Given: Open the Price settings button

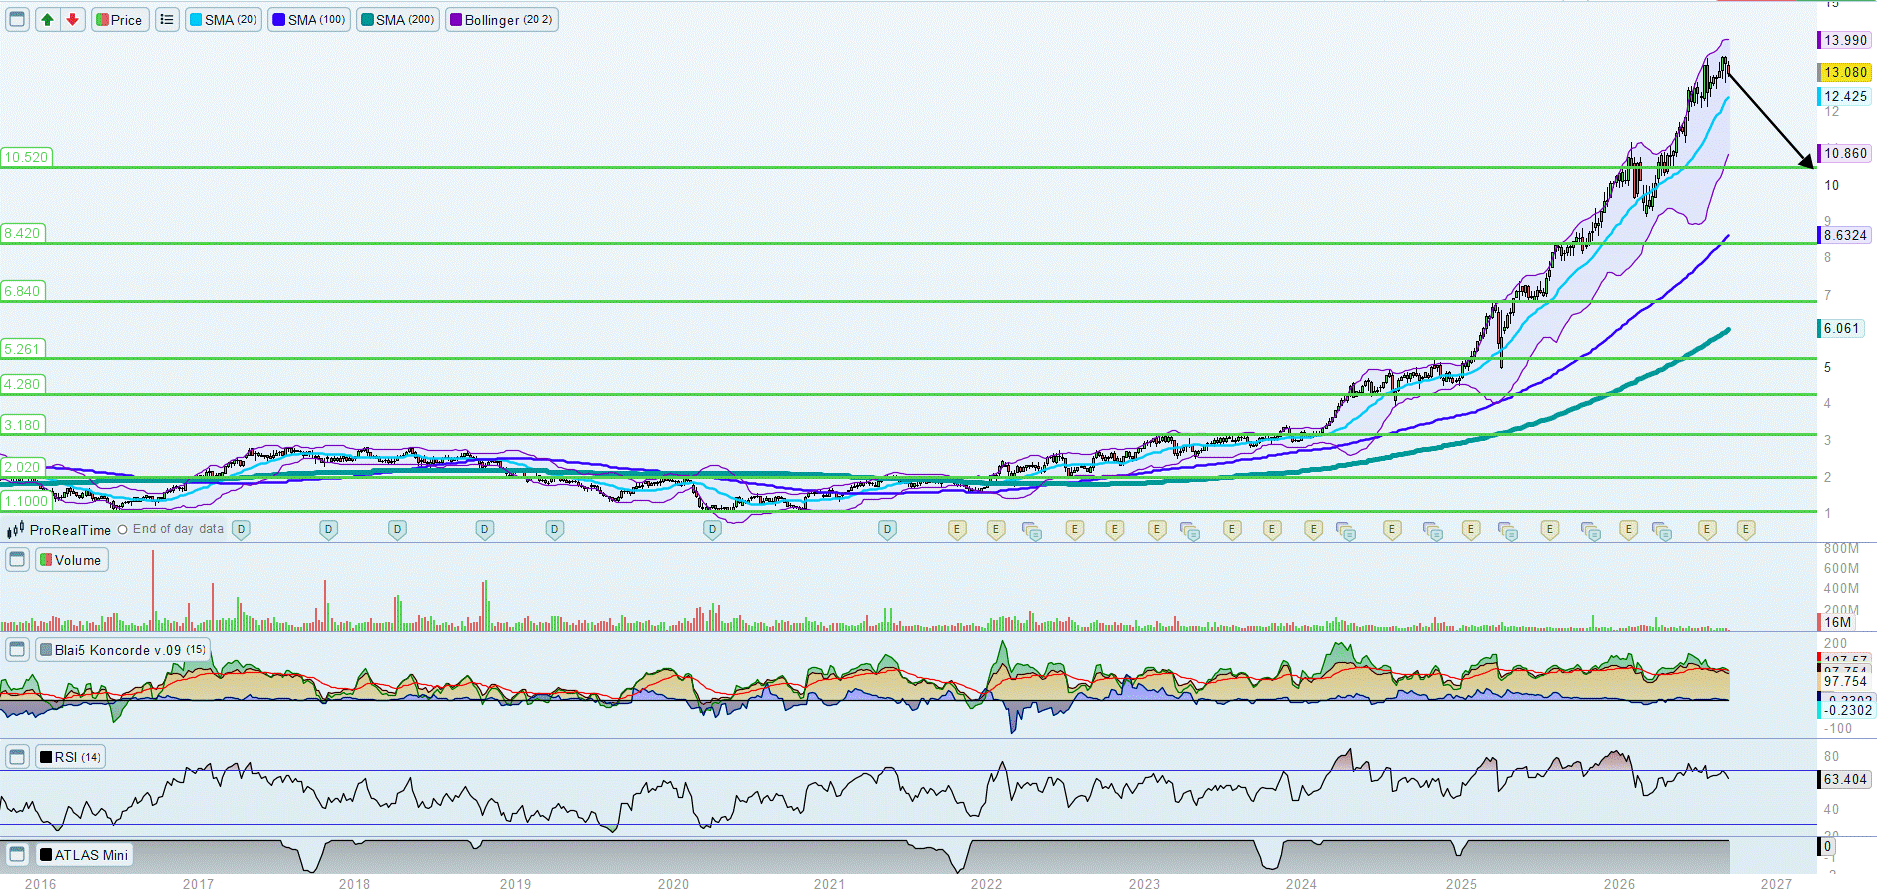Looking at the screenshot, I should [x=120, y=20].
